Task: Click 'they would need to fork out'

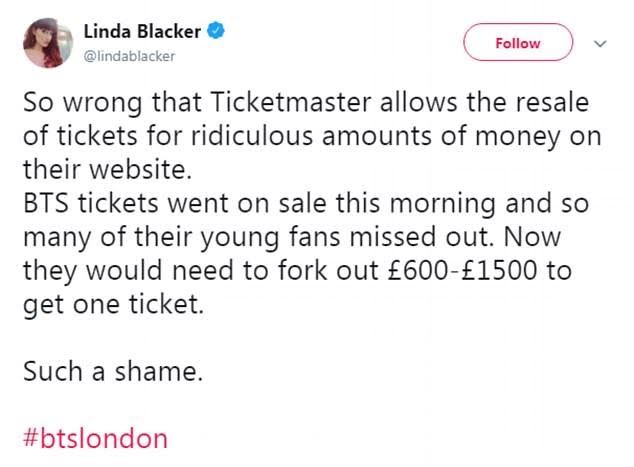Action: [201, 270]
